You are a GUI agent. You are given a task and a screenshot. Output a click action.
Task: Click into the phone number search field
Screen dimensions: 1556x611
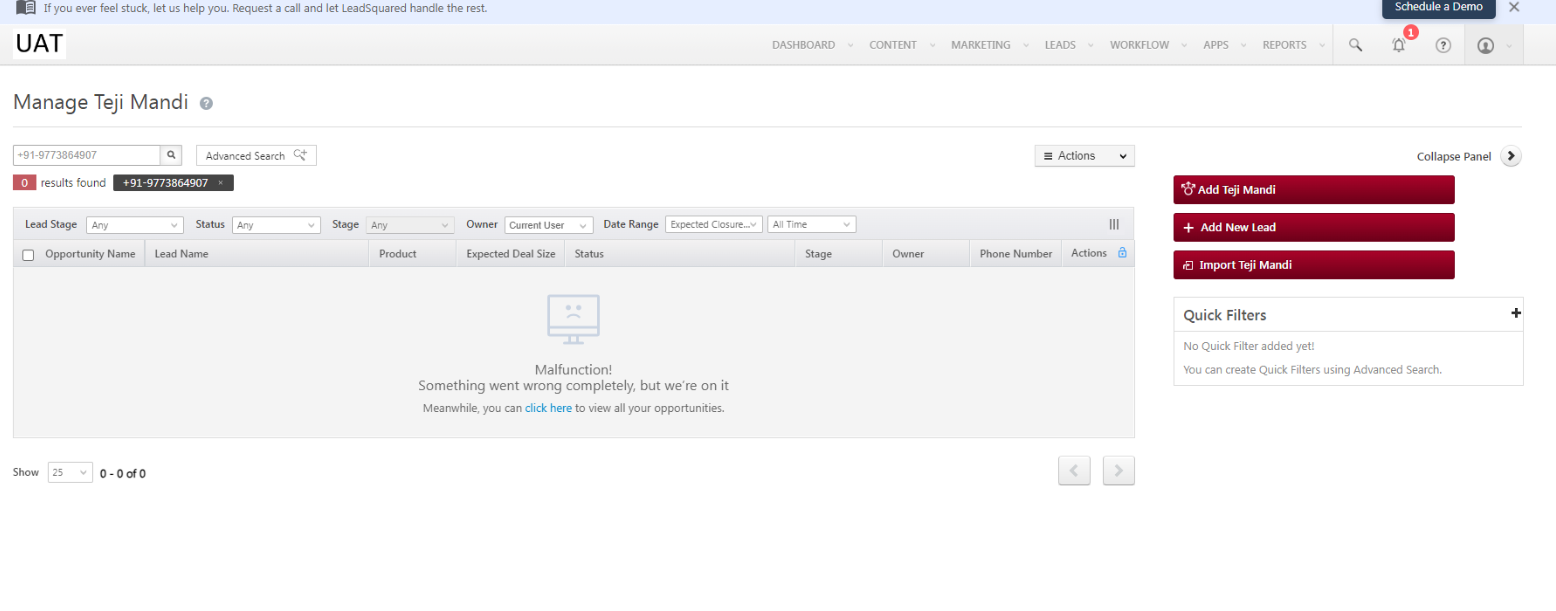[x=87, y=155]
